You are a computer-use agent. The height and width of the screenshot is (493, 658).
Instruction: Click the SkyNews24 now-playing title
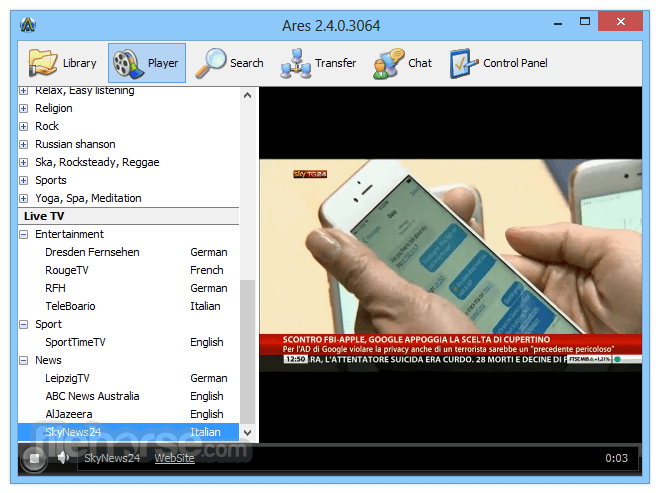click(x=112, y=458)
